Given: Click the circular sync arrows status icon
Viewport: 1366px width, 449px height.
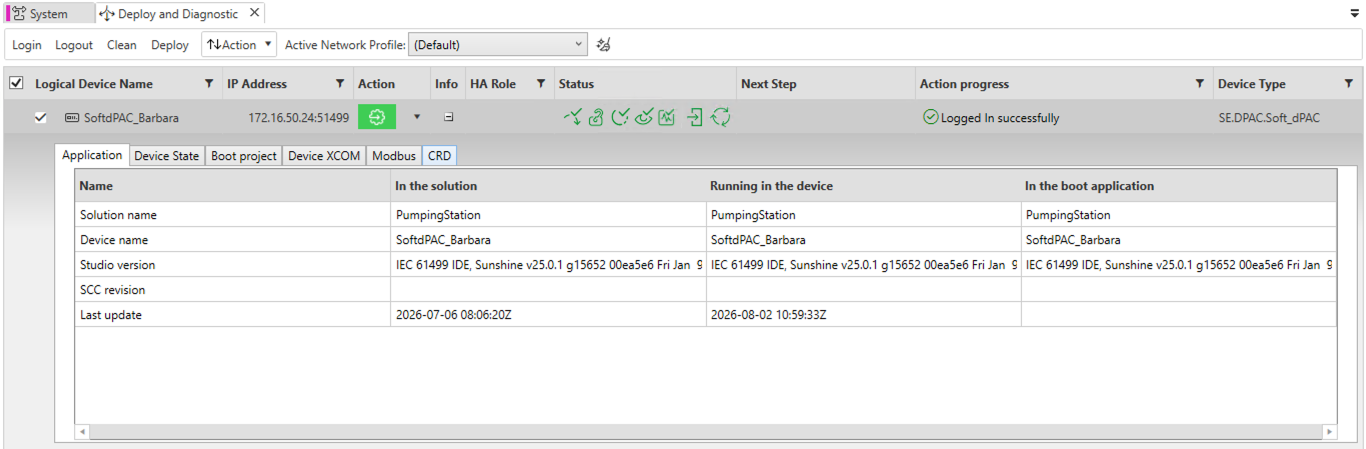Looking at the screenshot, I should [x=720, y=117].
